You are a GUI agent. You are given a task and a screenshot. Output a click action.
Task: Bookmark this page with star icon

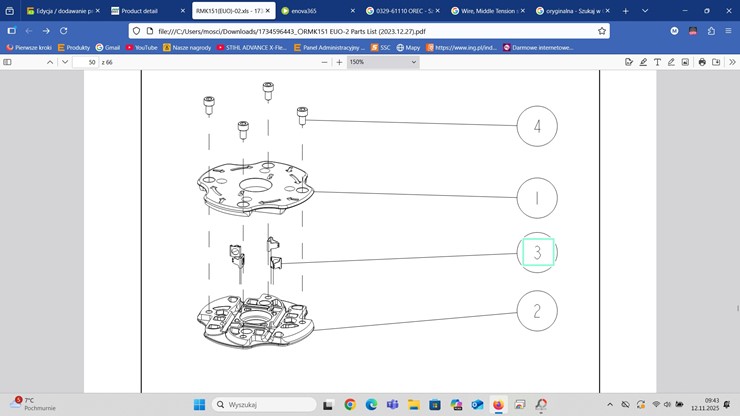click(x=602, y=31)
